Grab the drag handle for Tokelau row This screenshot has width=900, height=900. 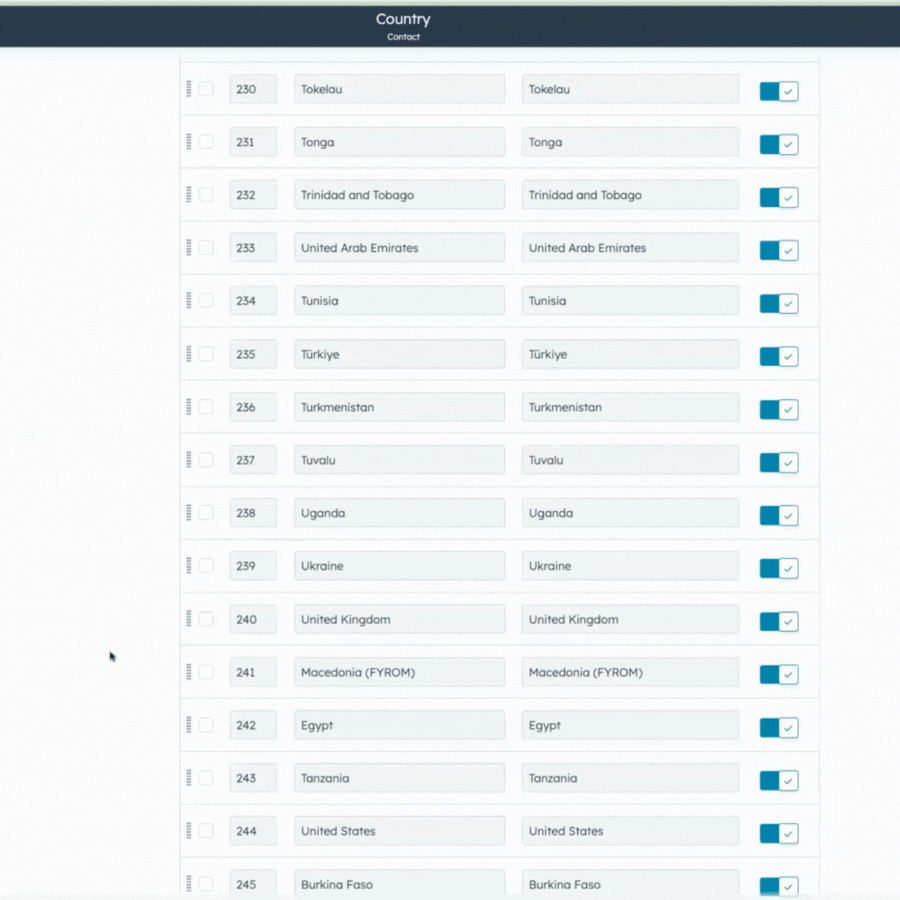tap(189, 89)
